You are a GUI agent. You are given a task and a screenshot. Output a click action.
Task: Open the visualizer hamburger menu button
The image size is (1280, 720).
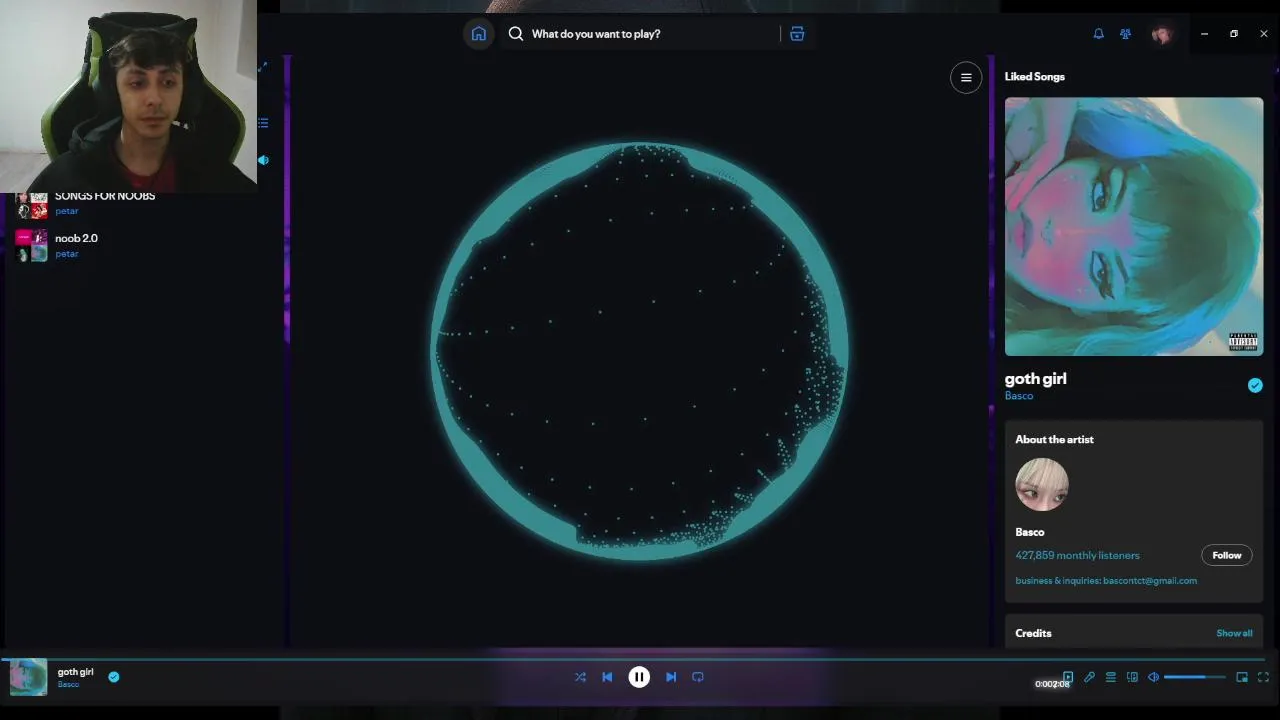point(966,78)
